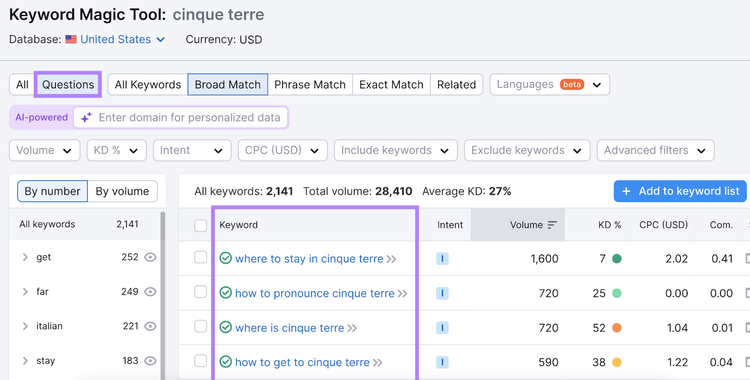The width and height of the screenshot is (750, 380).
Task: Switch to Exact Match tab
Action: [391, 85]
